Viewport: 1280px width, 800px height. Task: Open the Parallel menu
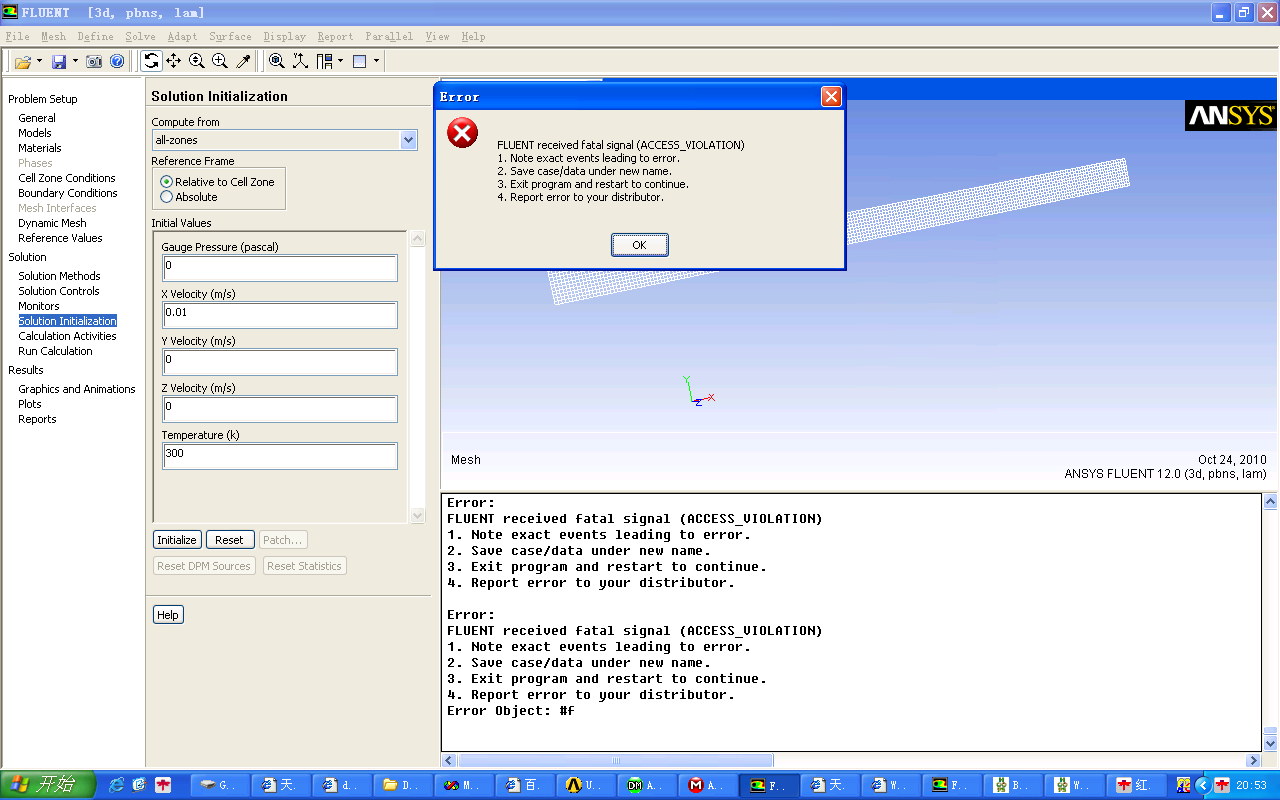[x=388, y=36]
